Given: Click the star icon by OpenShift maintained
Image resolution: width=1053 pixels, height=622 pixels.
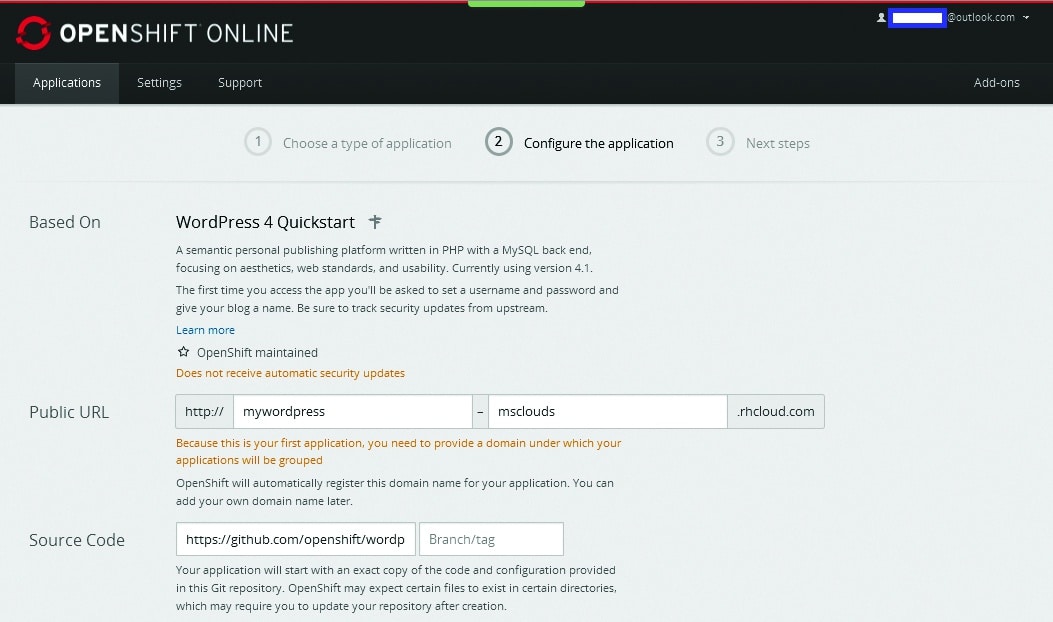Looking at the screenshot, I should coord(183,351).
